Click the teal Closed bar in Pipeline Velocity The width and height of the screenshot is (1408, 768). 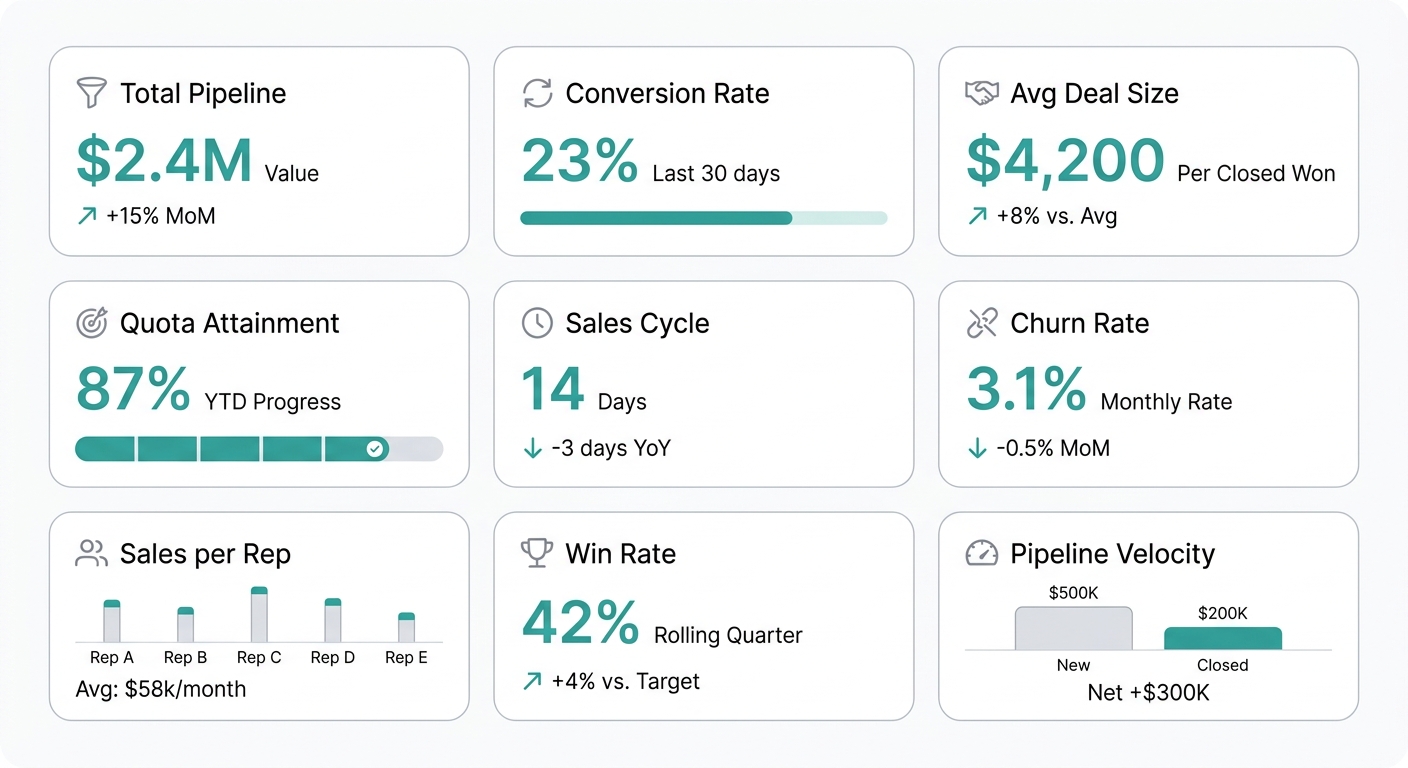tap(1223, 639)
